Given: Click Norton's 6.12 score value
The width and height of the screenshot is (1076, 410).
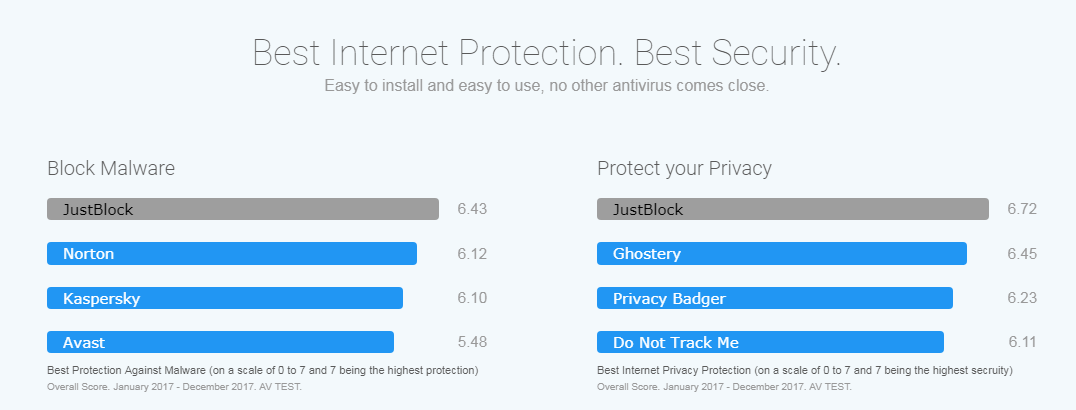Looking at the screenshot, I should click(x=472, y=254).
